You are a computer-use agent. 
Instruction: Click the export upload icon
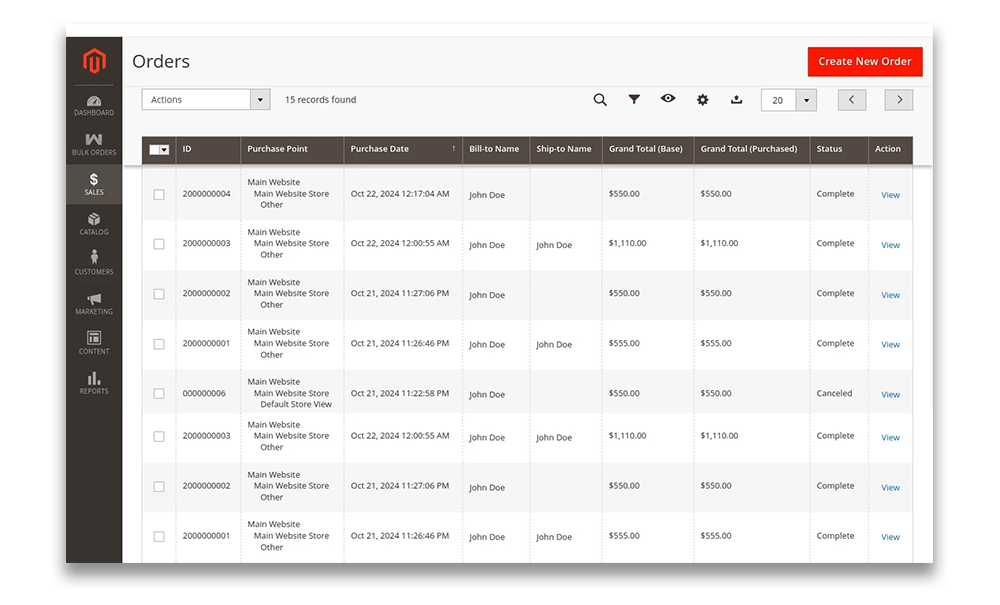[x=736, y=99]
